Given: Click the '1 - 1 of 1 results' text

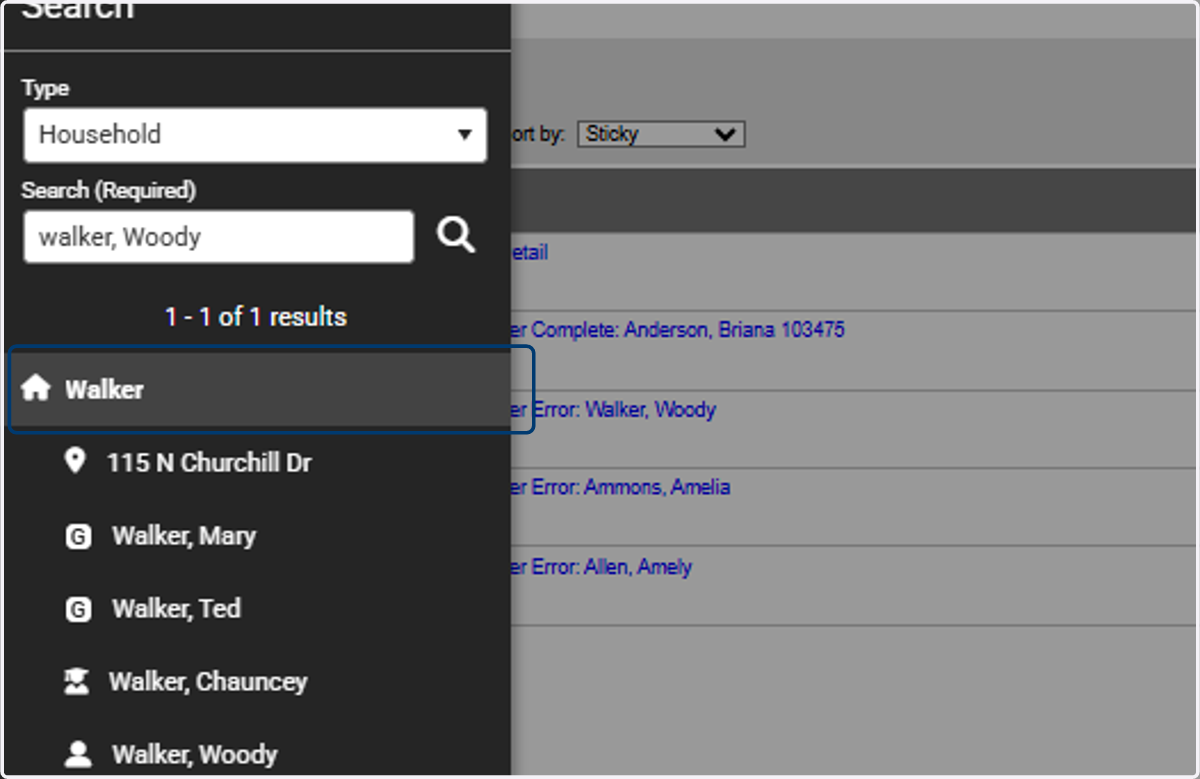Looking at the screenshot, I should (256, 317).
